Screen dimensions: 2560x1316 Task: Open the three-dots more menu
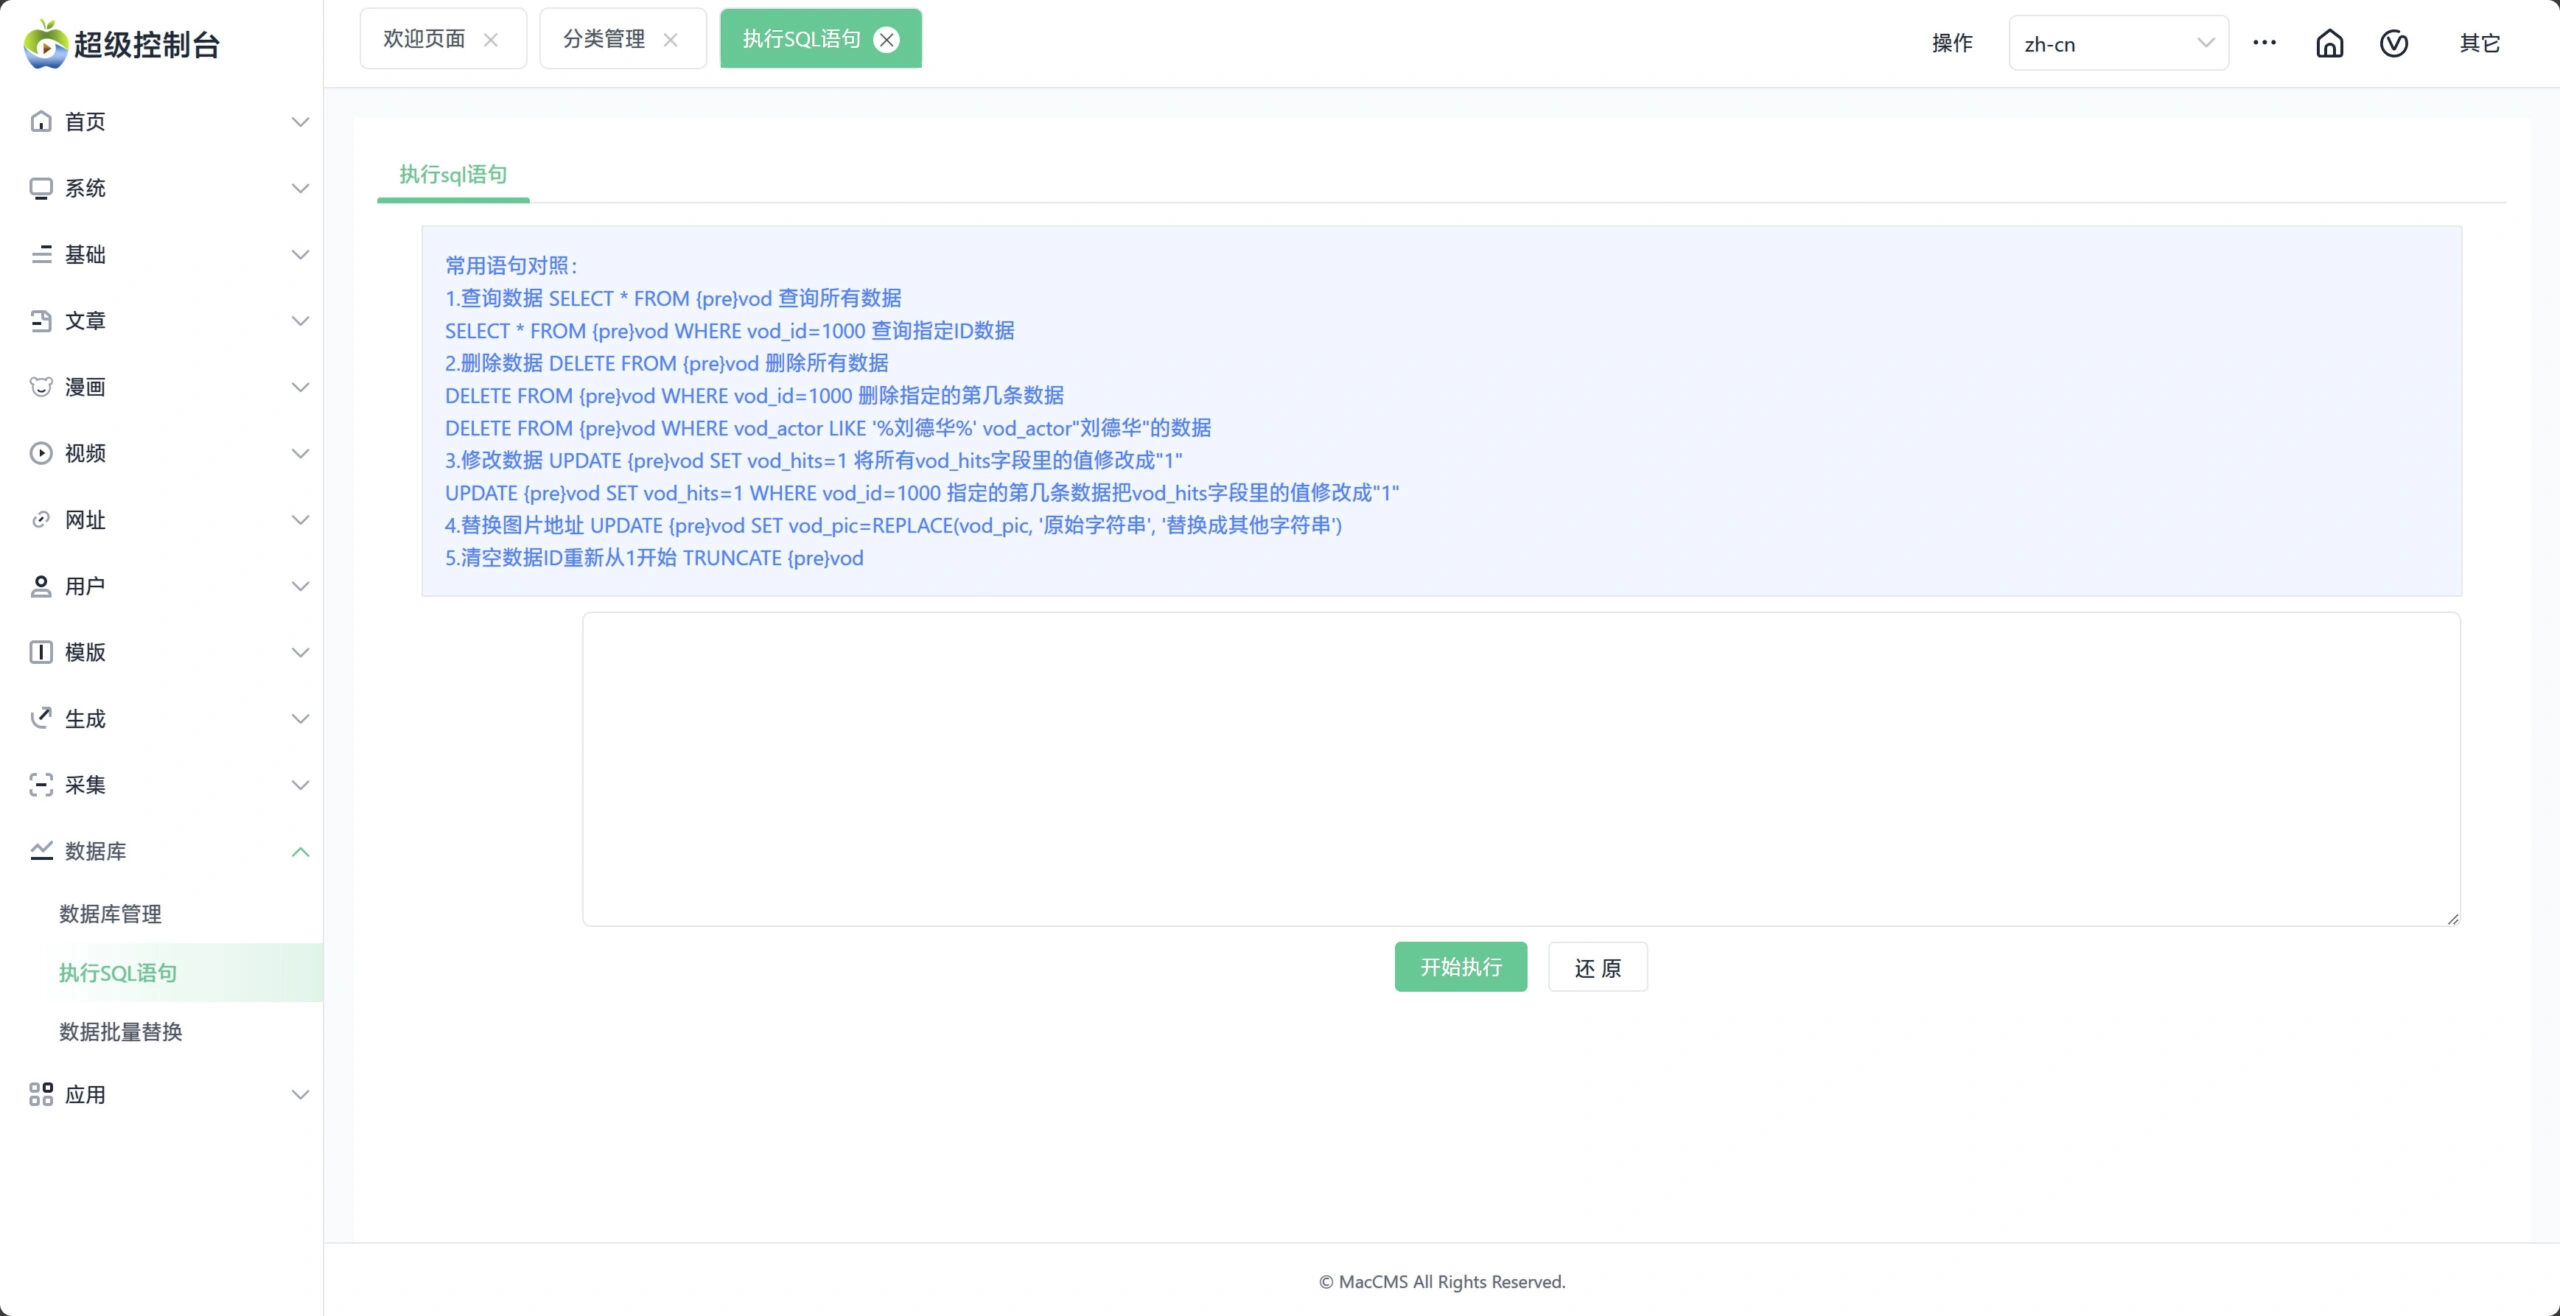pyautogui.click(x=2264, y=42)
